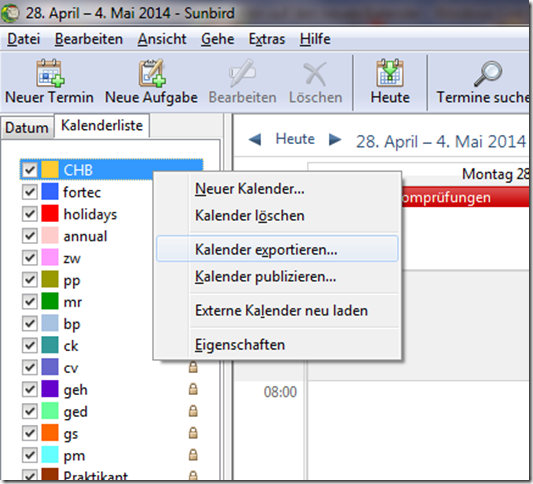Viewport: 533px width, 484px height.
Task: Choose Kalender exportieren... menu entry
Action: tap(277, 249)
